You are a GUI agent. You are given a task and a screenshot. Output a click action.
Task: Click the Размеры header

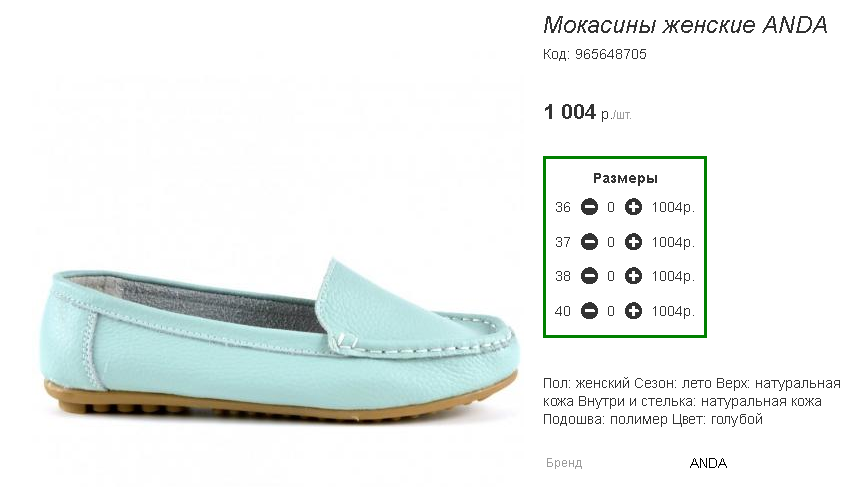(625, 178)
